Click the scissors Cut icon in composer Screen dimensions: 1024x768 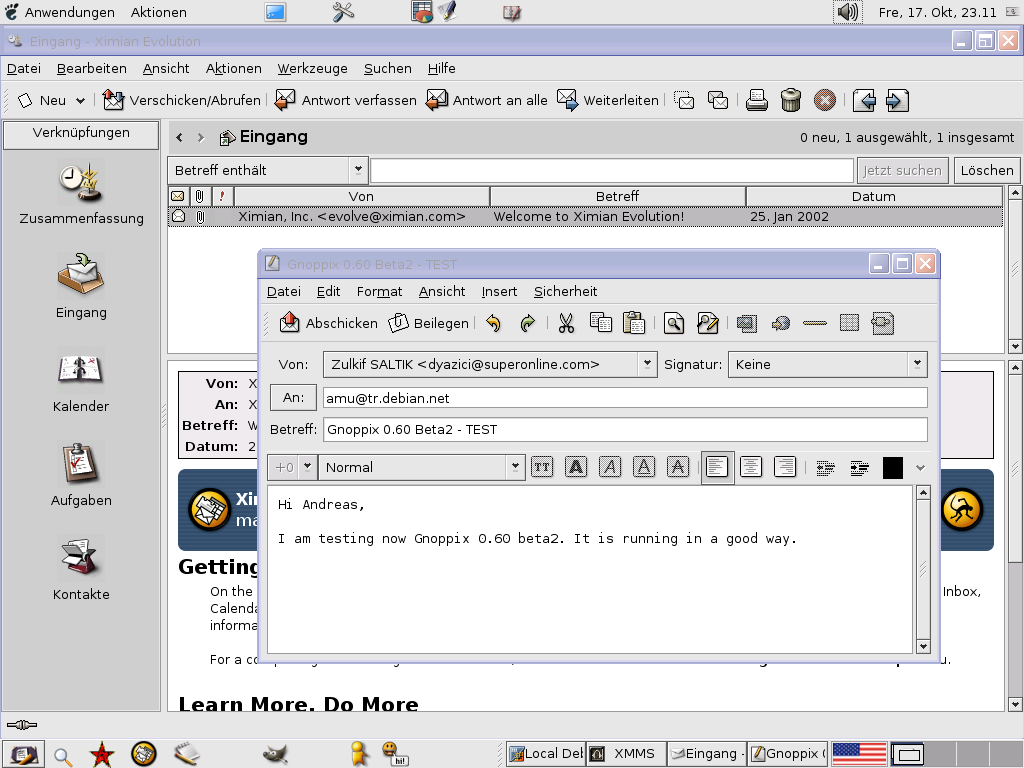click(x=566, y=323)
